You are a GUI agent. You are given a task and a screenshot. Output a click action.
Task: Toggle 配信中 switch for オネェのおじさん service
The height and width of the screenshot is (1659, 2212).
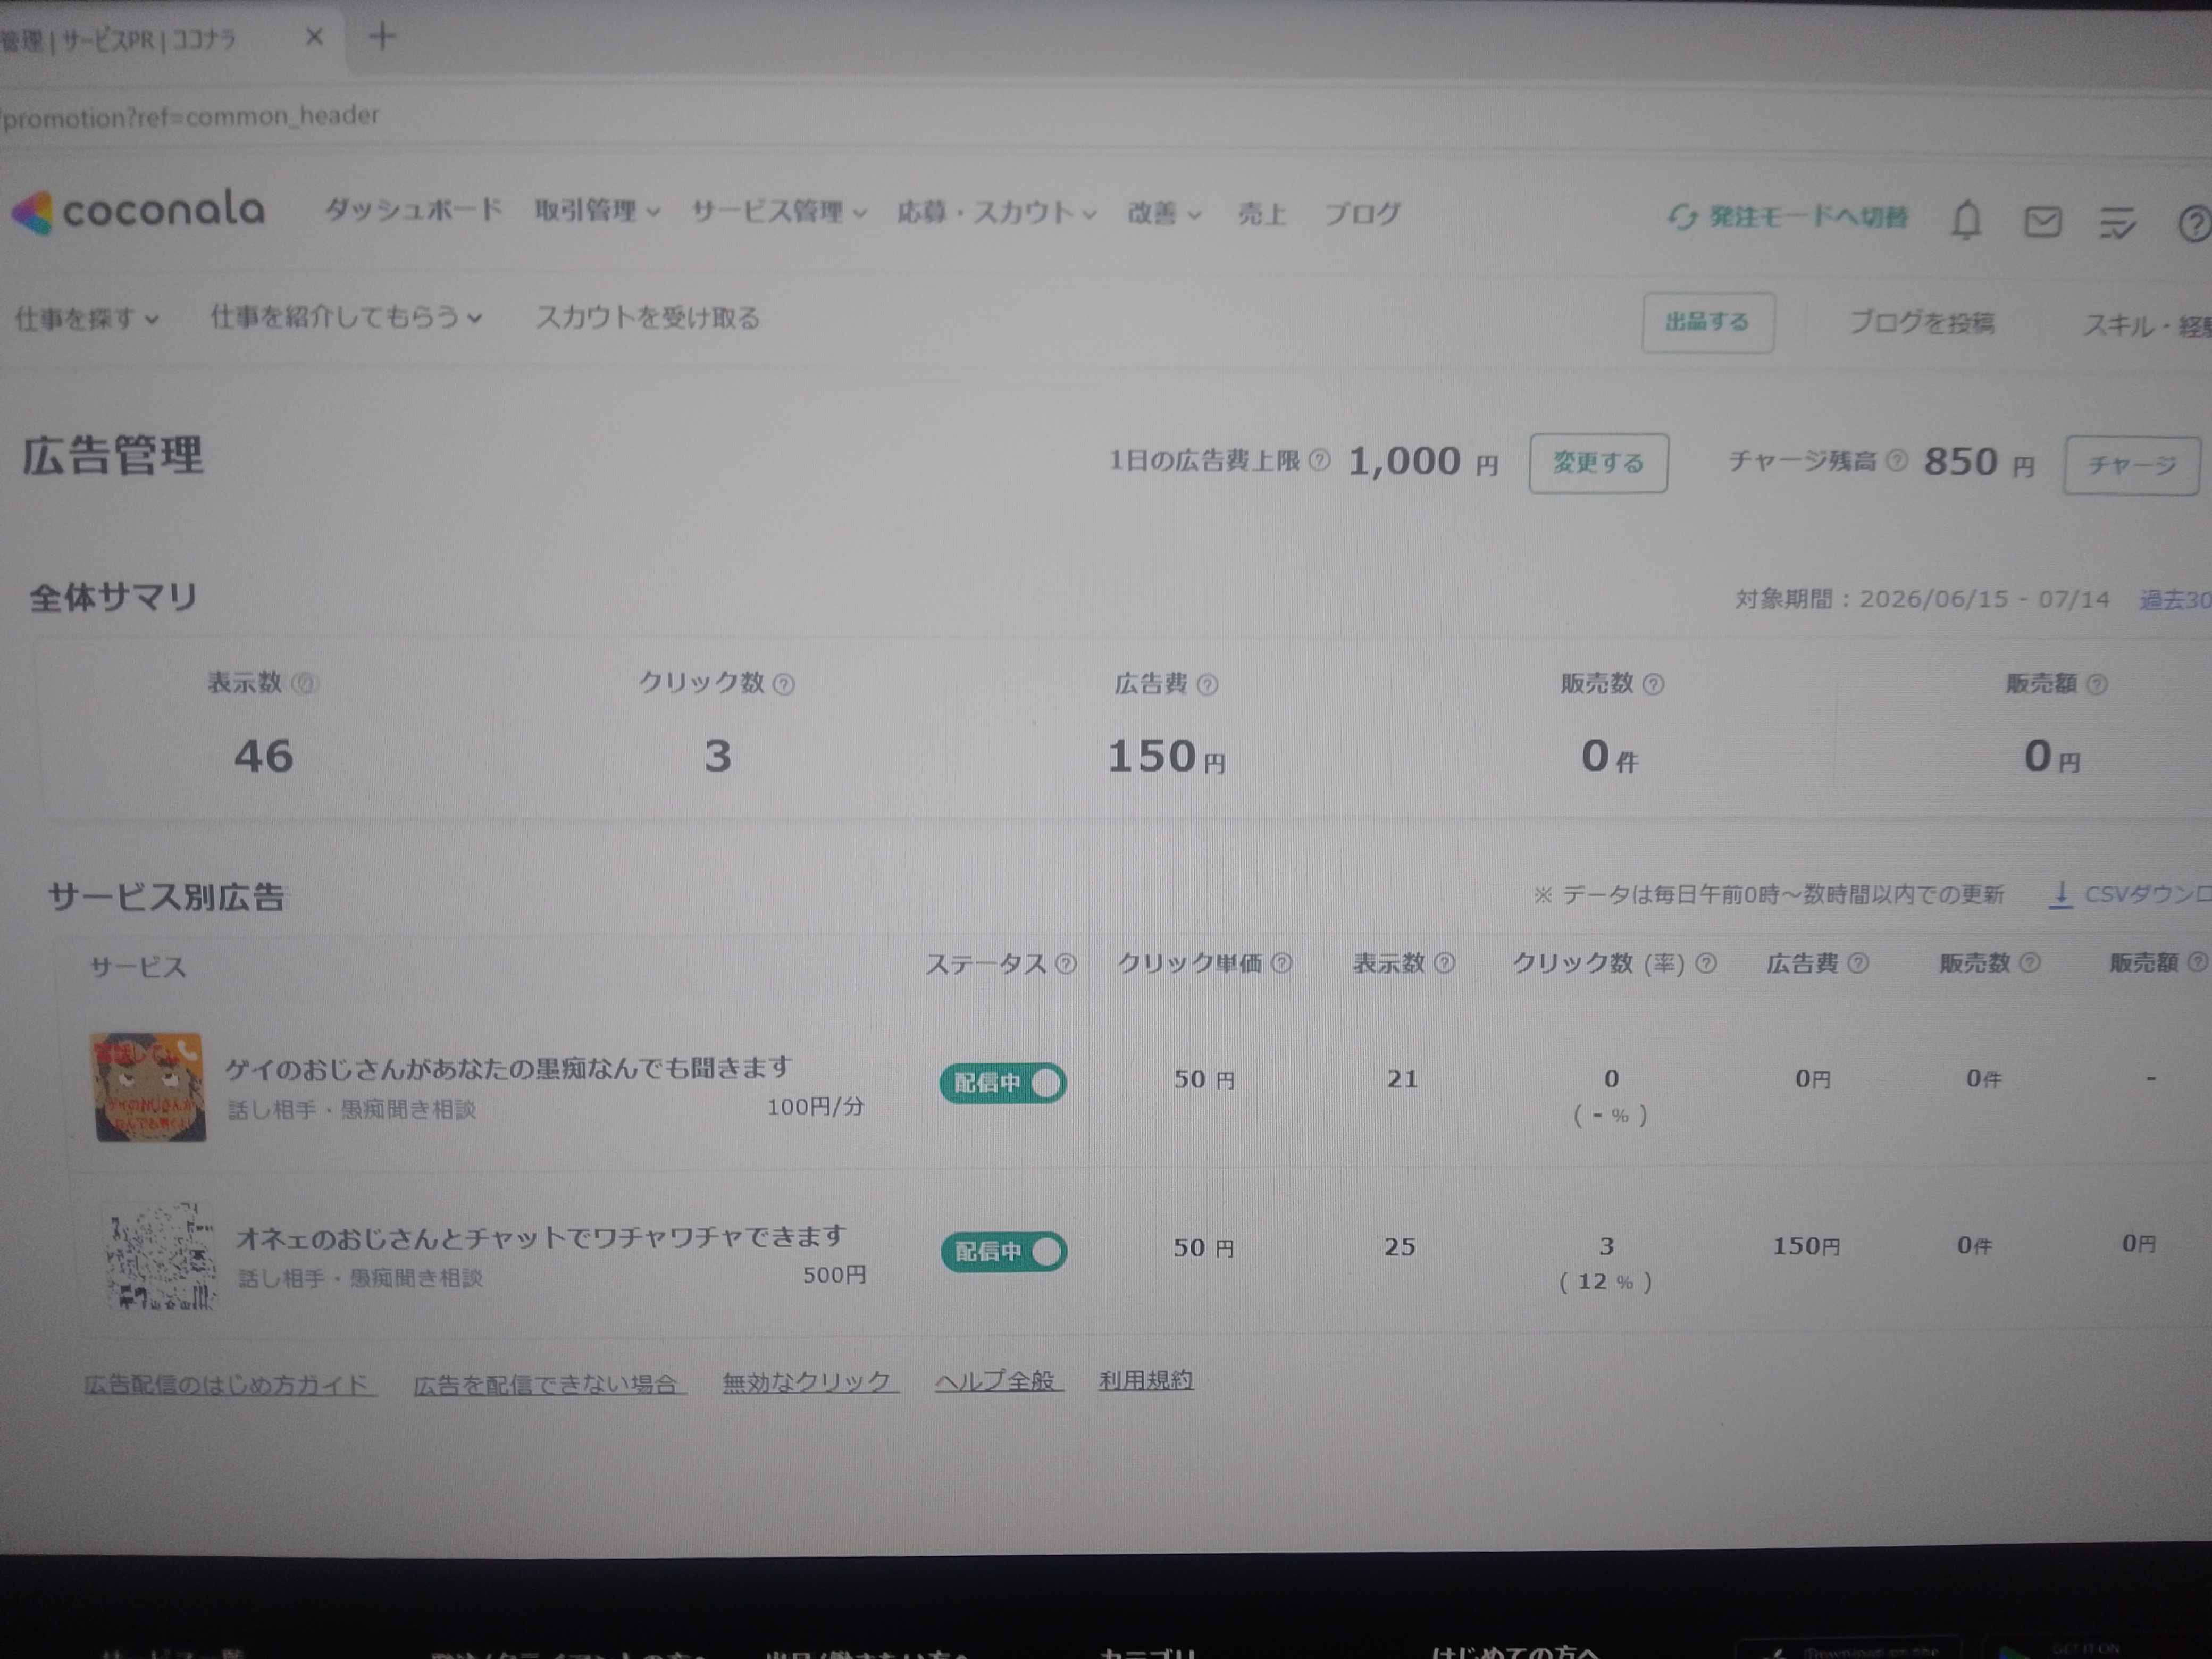click(x=1004, y=1251)
